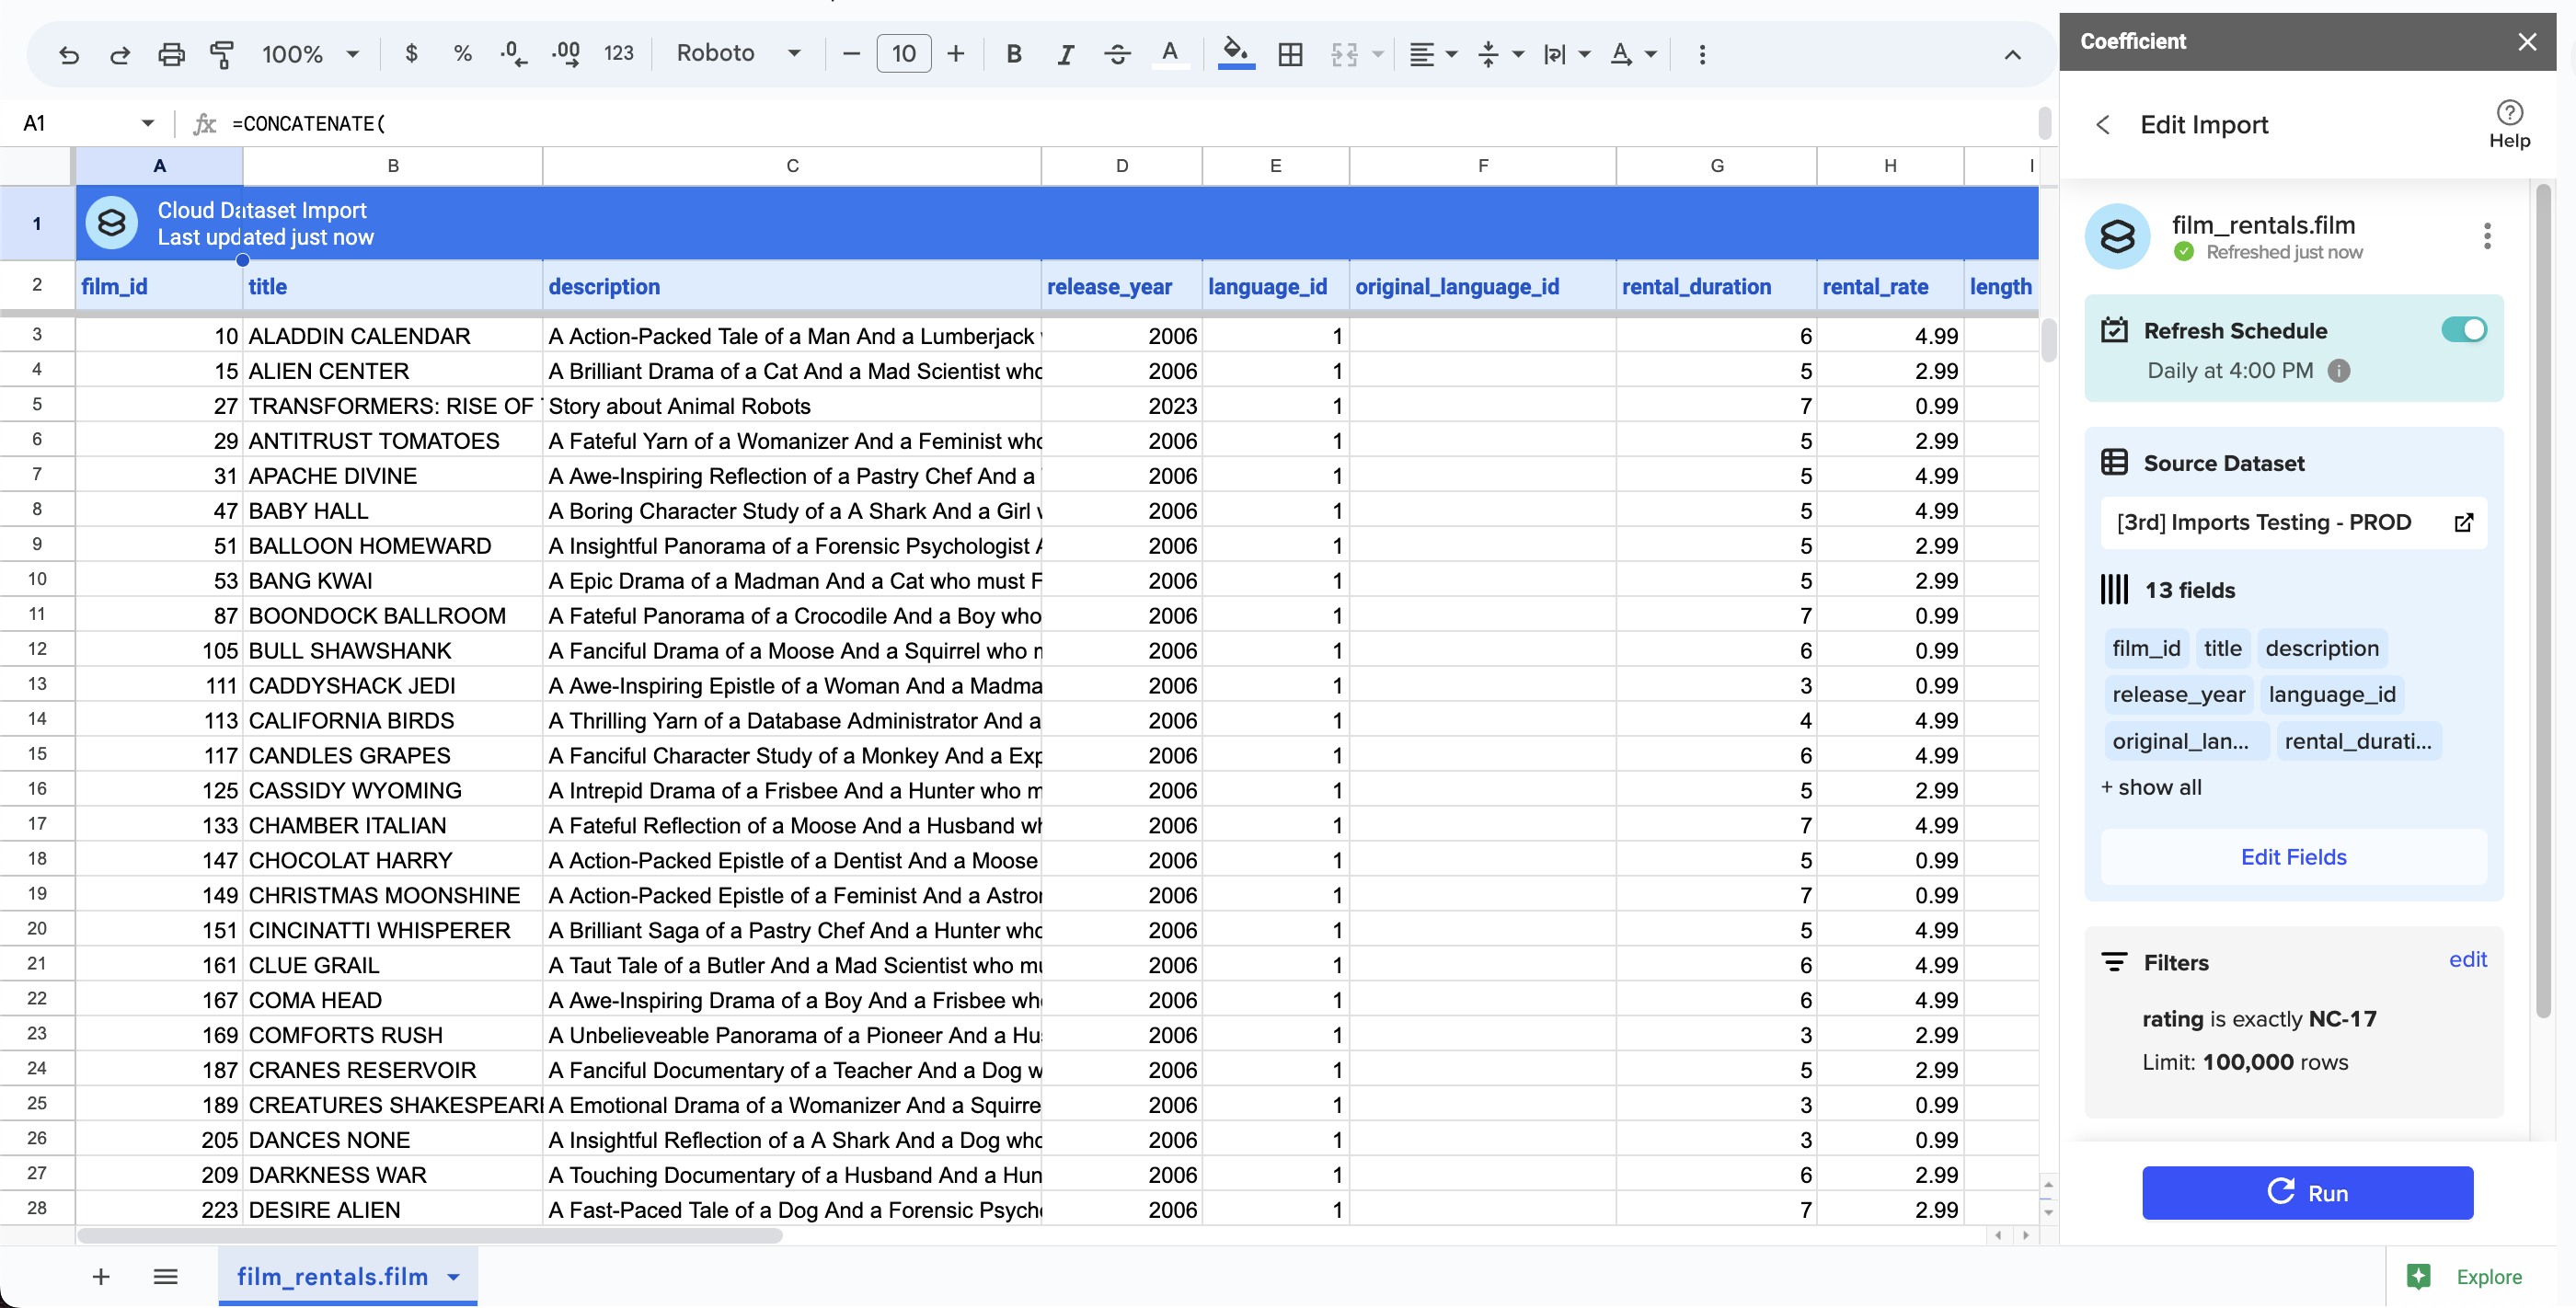The width and height of the screenshot is (2576, 1308).
Task: Open Coefficient Help
Action: point(2509,124)
